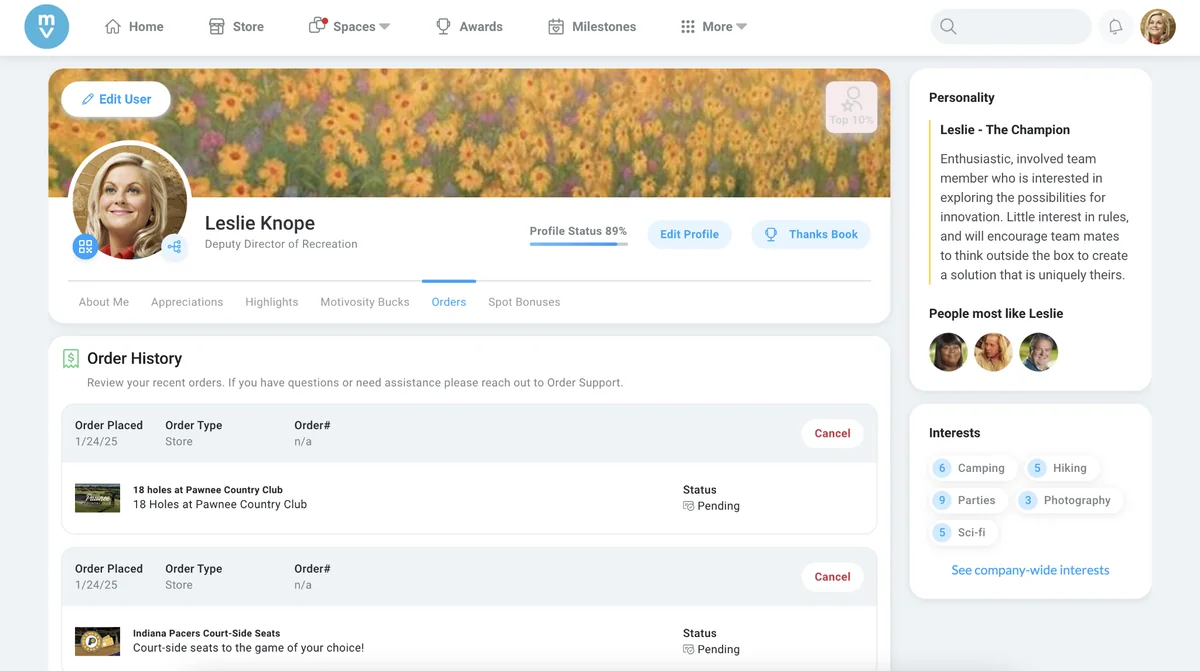
Task: Switch to the Motivosity Bucks tab
Action: 365,302
